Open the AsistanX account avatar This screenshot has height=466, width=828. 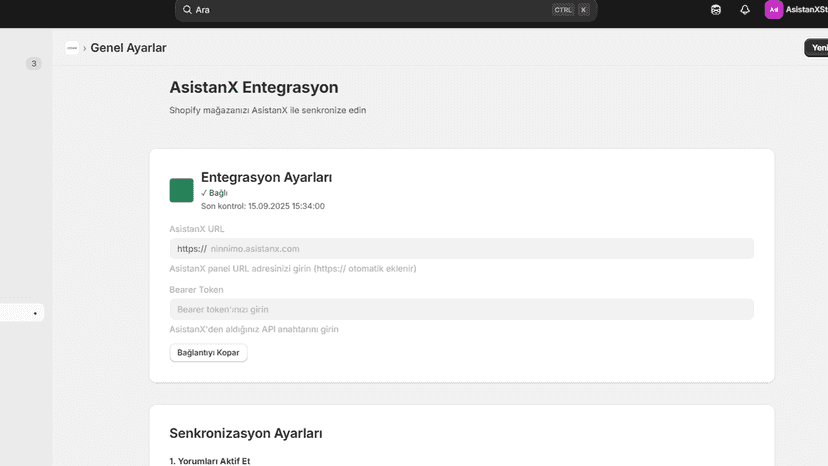774,10
